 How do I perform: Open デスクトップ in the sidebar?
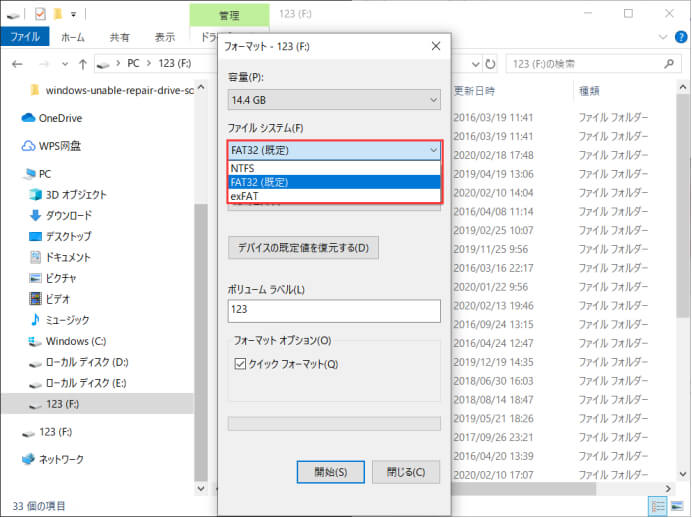(x=60, y=236)
